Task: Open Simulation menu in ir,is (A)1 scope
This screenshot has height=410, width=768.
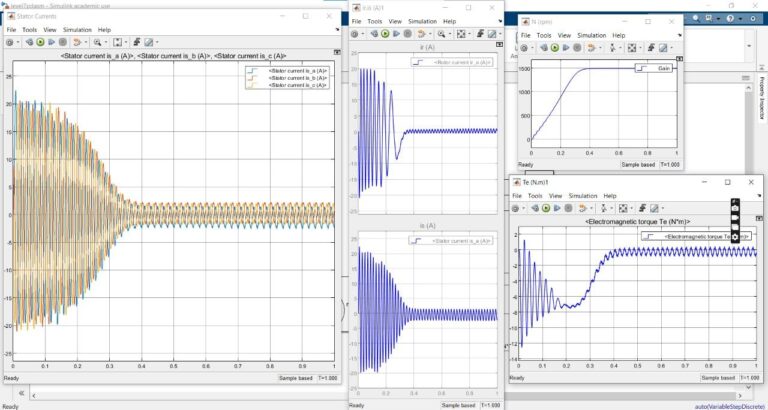Action: 422,22
